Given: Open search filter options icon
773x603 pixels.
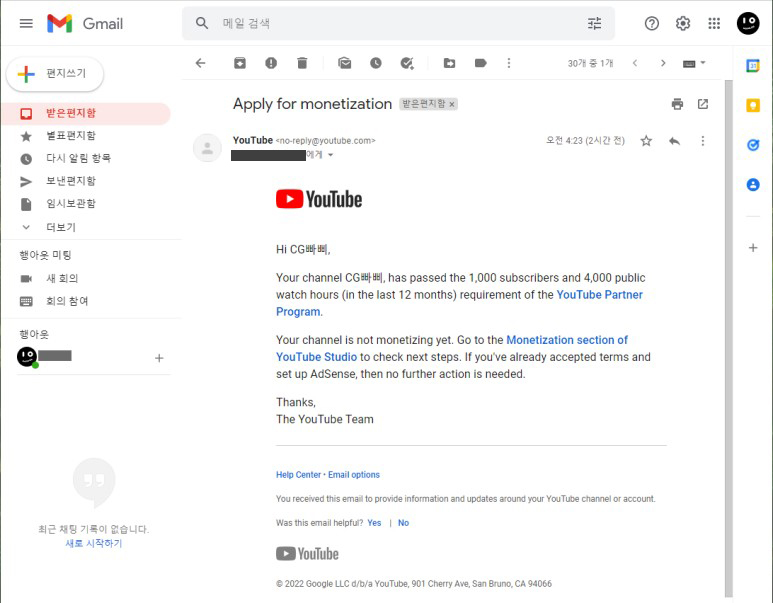Looking at the screenshot, I should (x=595, y=23).
